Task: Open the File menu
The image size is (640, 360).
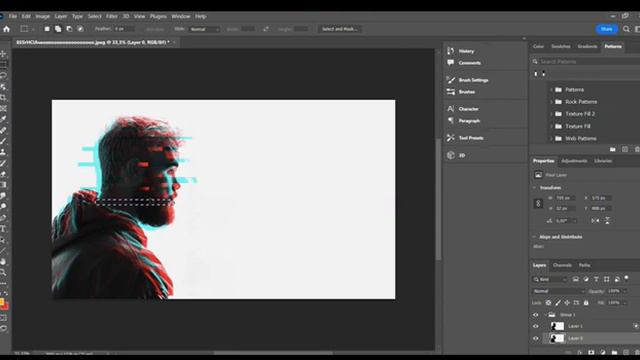Action: point(13,16)
